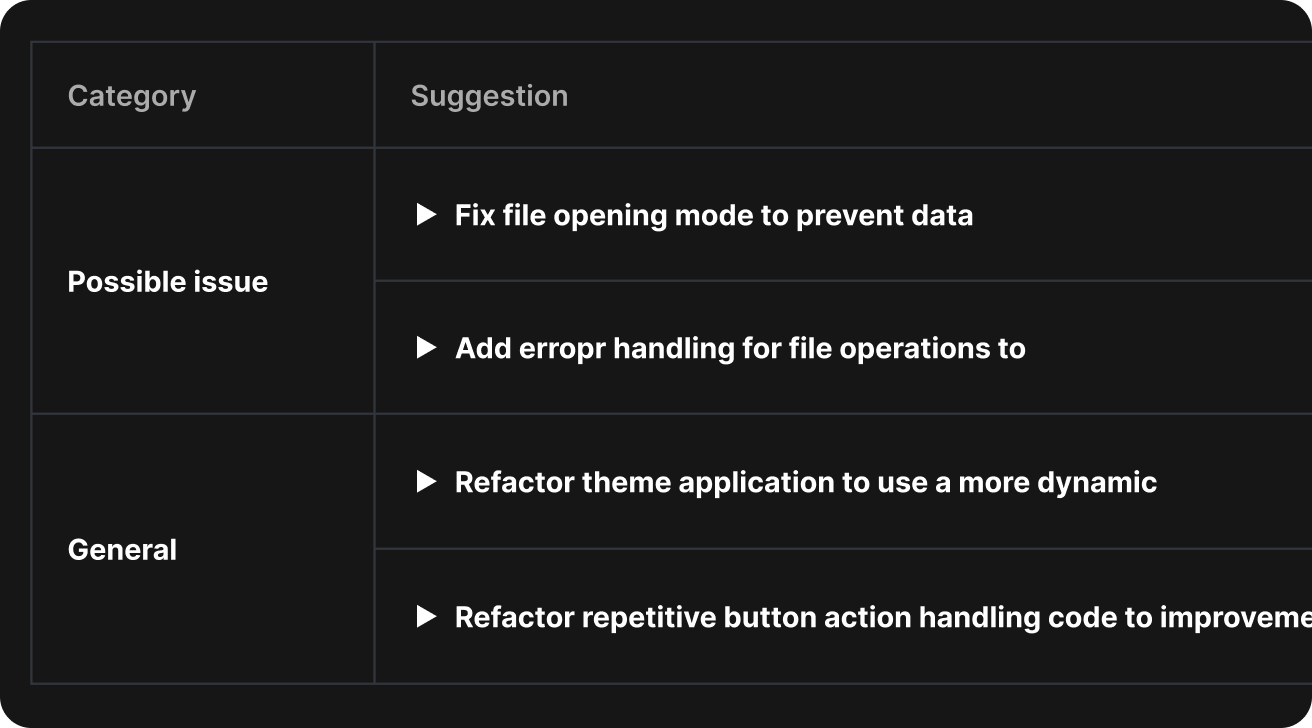
Task: Click the "Fix file opening mode to prevent data" title
Action: (713, 215)
